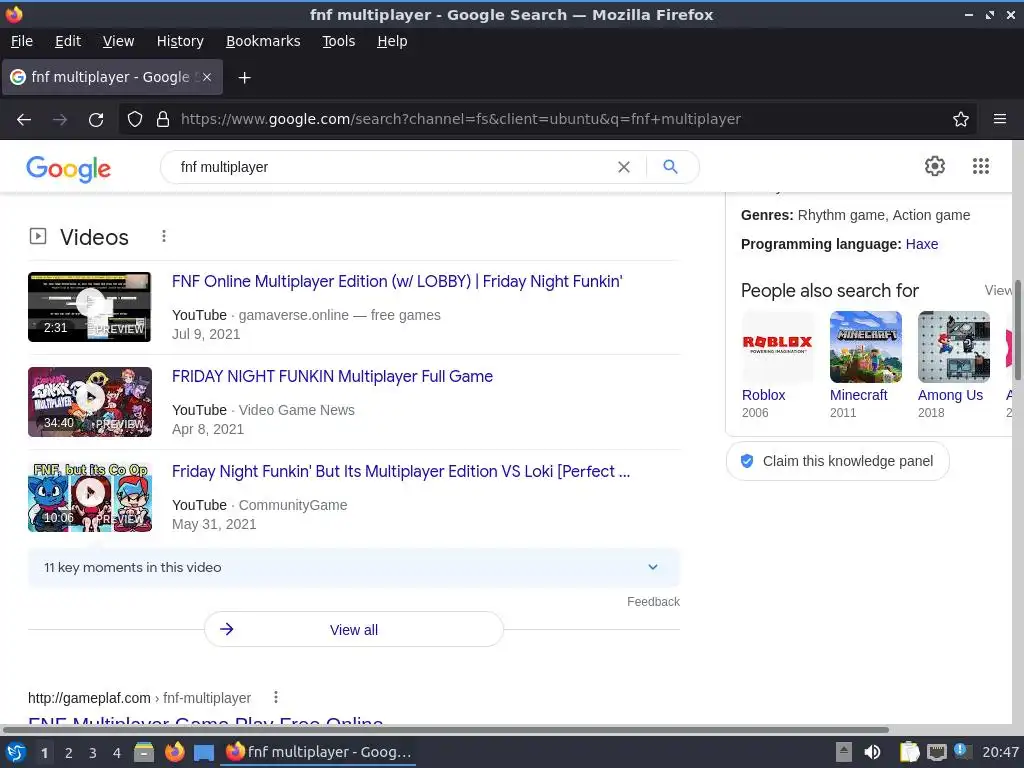Open a new browser tab

coord(244,78)
